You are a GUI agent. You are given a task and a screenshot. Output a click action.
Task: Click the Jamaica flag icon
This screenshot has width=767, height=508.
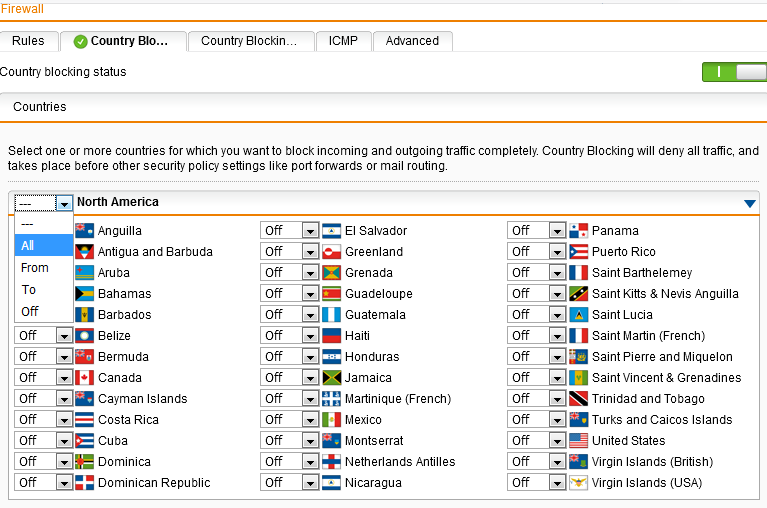click(x=332, y=378)
